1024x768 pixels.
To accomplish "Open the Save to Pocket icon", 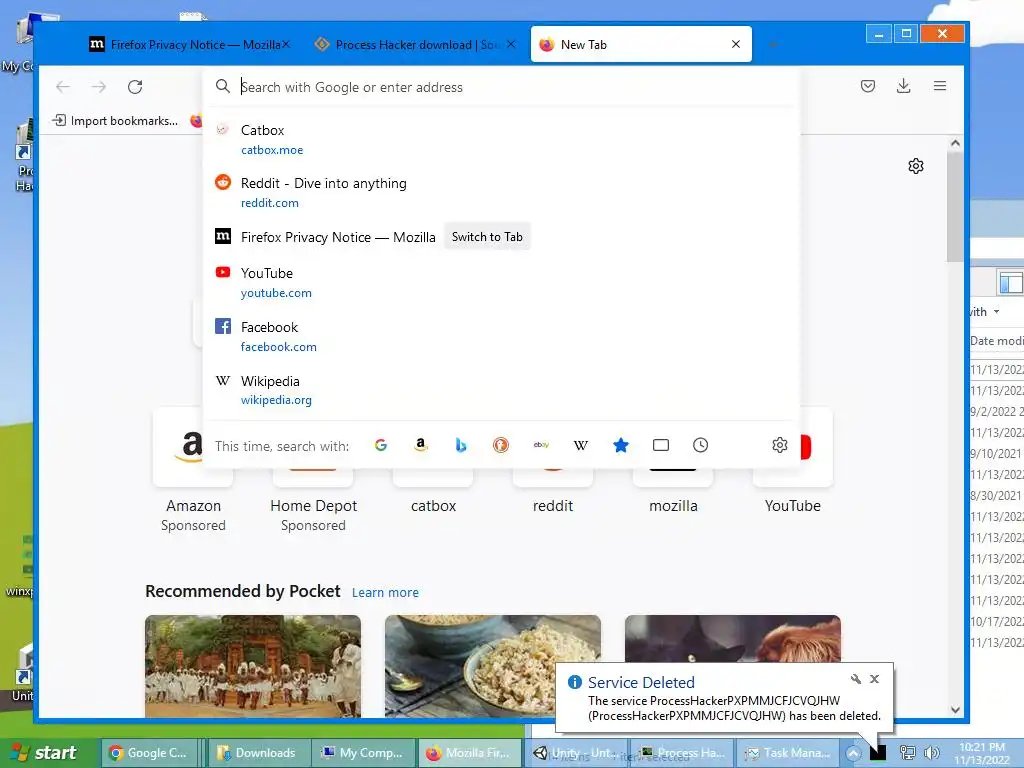I will pyautogui.click(x=867, y=86).
